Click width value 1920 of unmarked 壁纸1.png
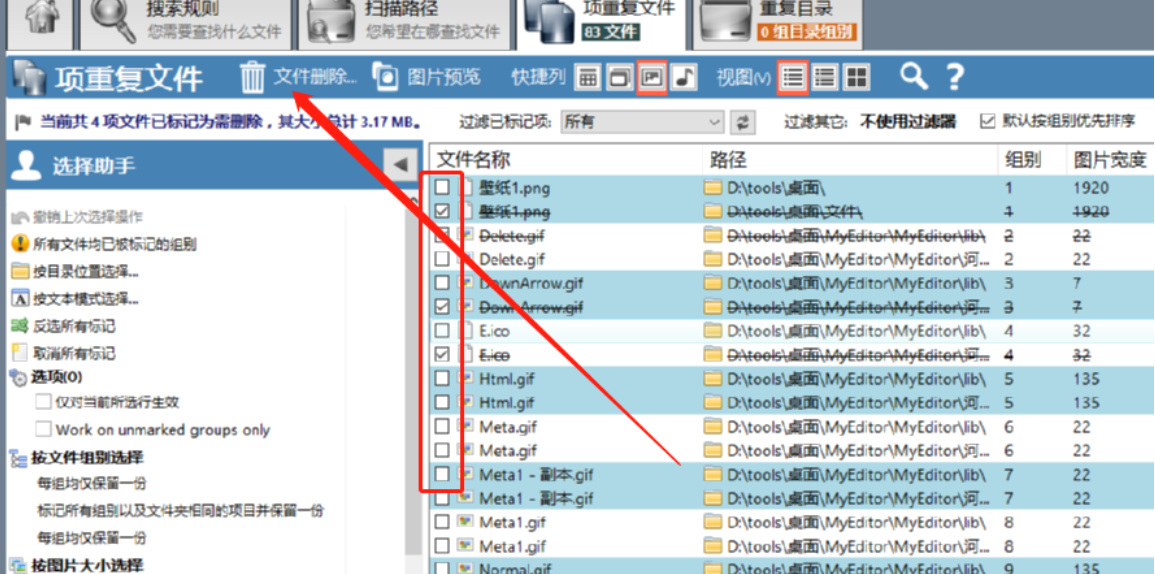Image resolution: width=1155 pixels, height=574 pixels. (1091, 188)
